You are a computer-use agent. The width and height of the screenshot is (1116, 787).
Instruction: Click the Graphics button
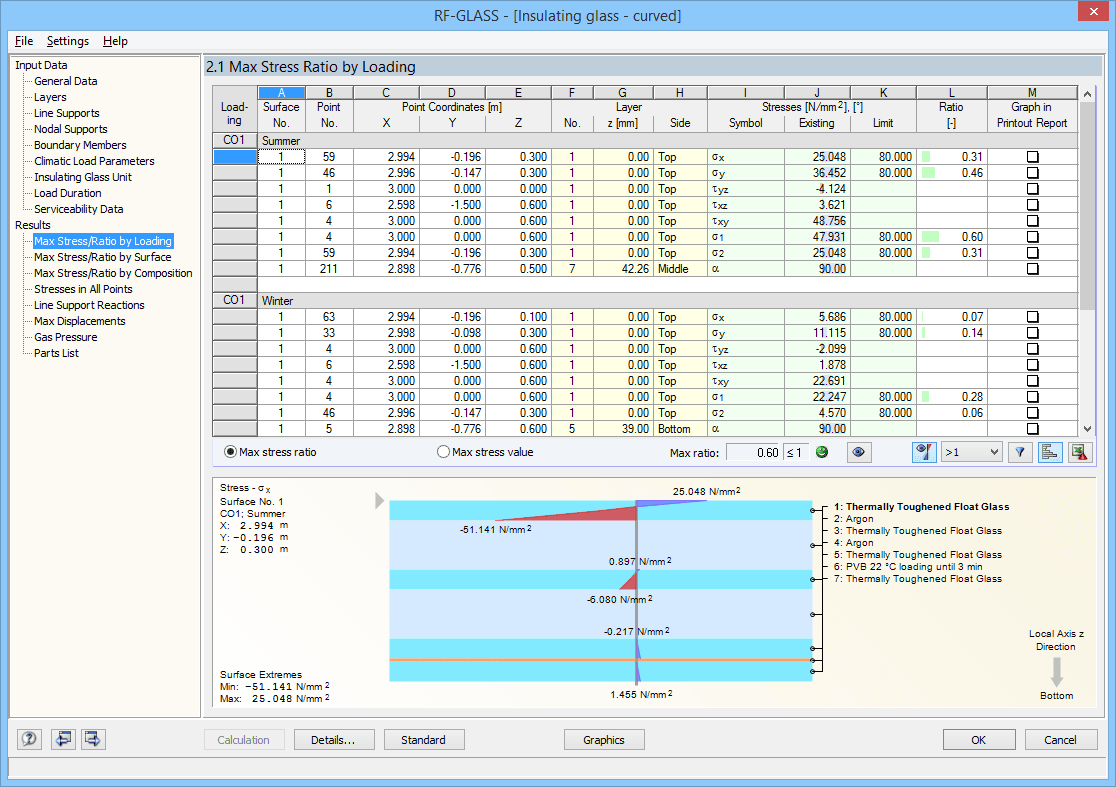point(604,740)
